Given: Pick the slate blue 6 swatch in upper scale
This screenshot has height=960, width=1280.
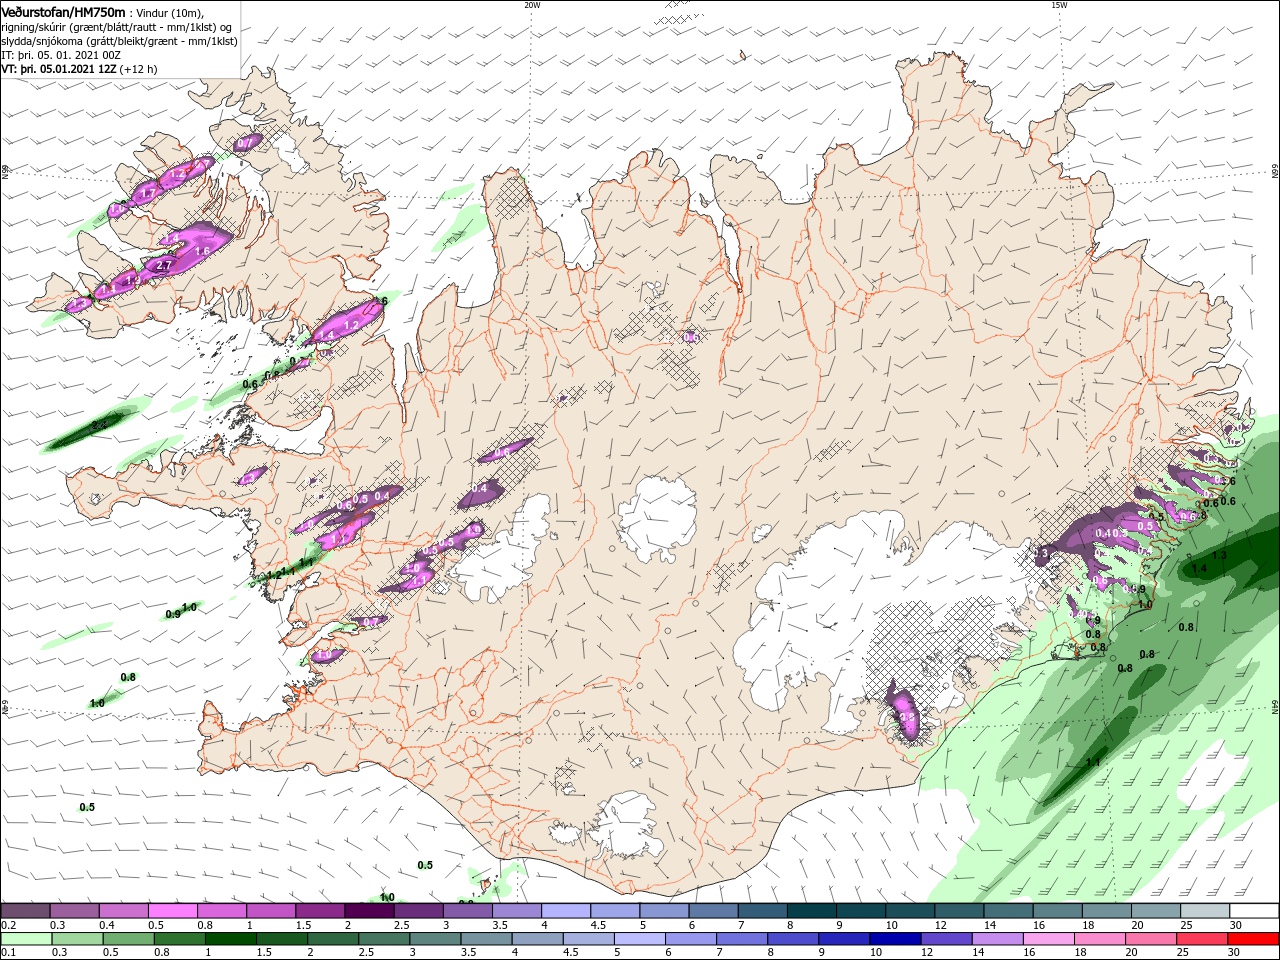Looking at the screenshot, I should 713,911.
